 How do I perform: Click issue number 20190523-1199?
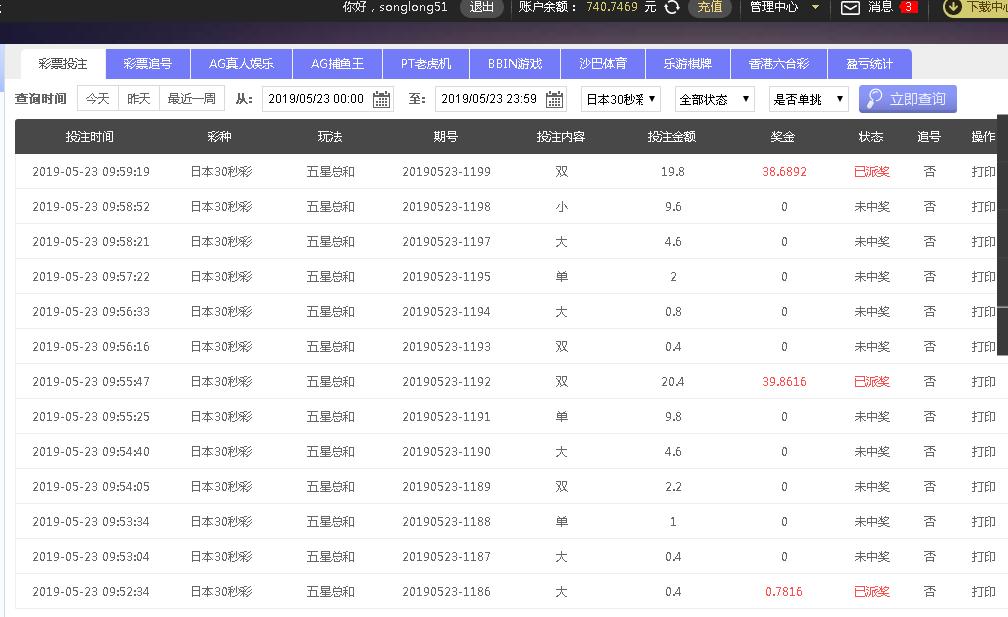[x=446, y=172]
